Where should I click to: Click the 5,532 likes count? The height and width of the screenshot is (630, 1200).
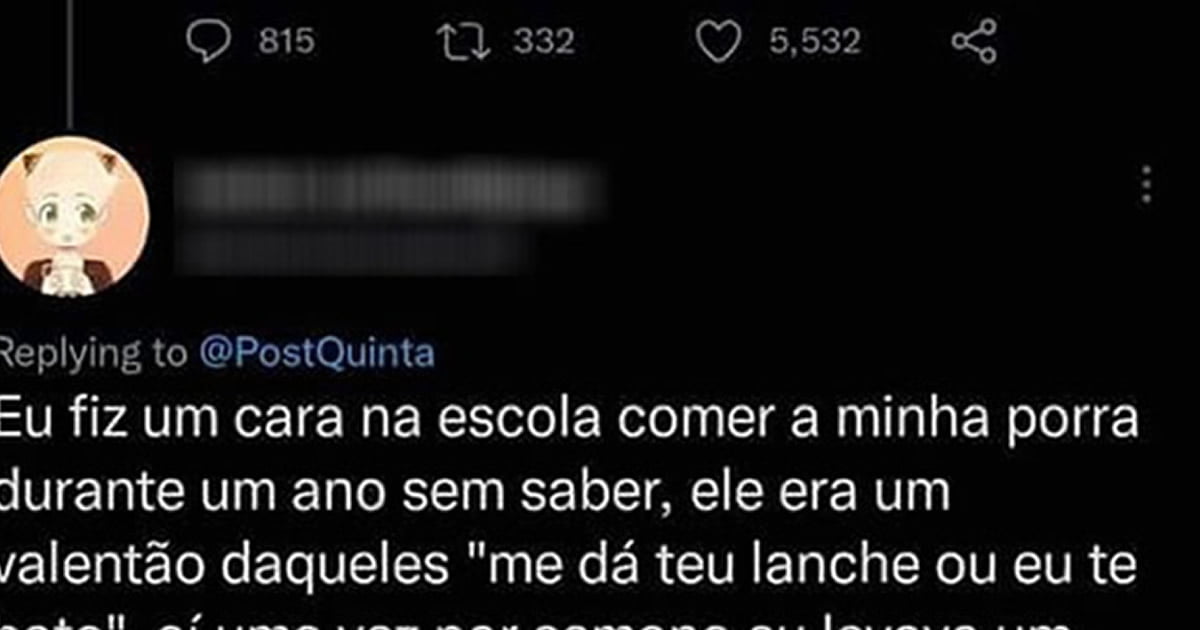pos(815,42)
